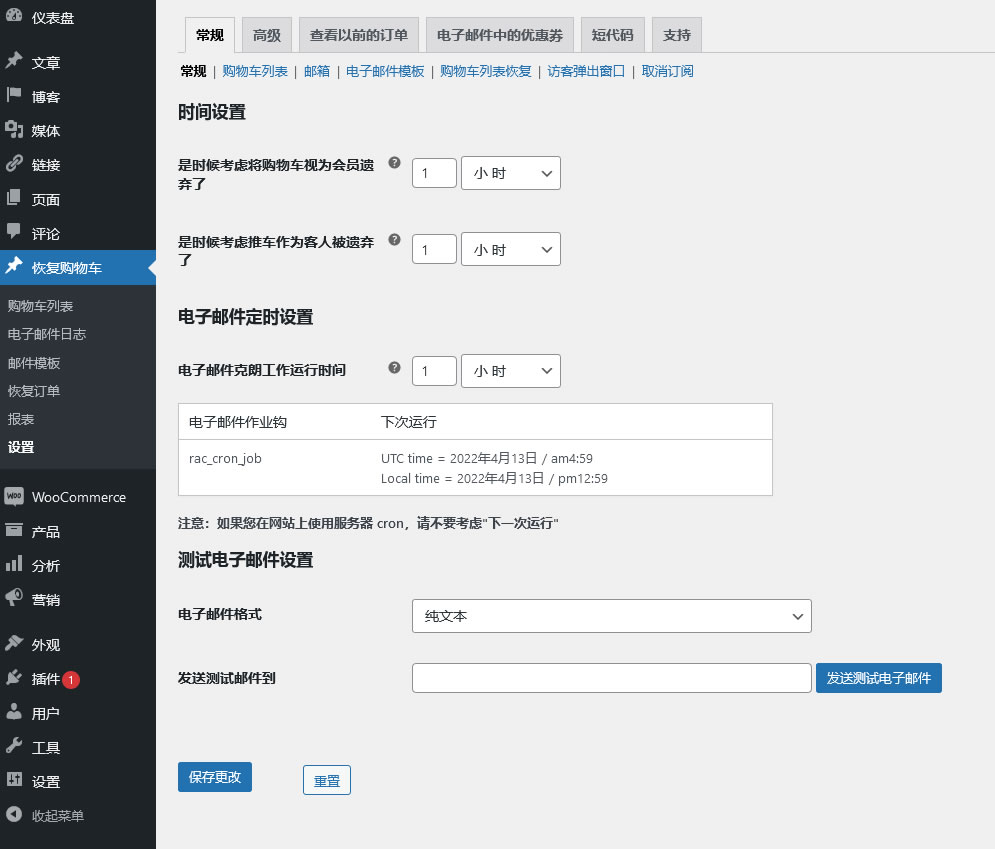995x849 pixels.
Task: Click the 下次运行 column header
Action: (x=409, y=422)
